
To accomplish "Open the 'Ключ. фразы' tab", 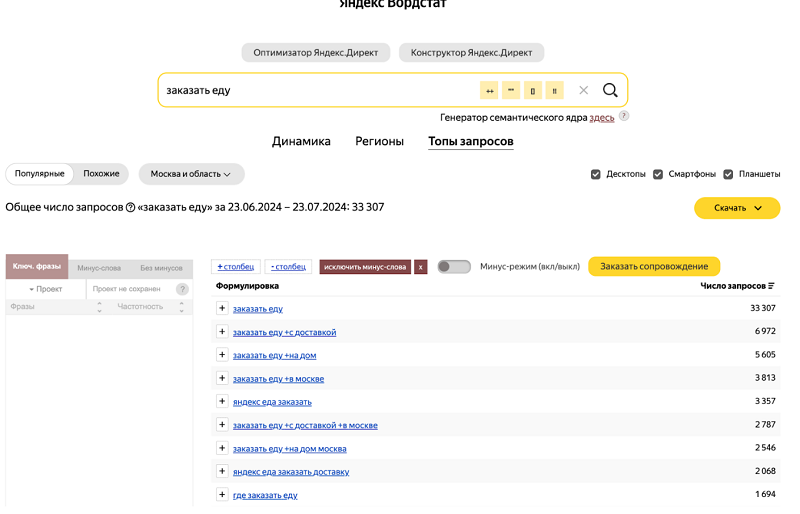I will (x=37, y=266).
